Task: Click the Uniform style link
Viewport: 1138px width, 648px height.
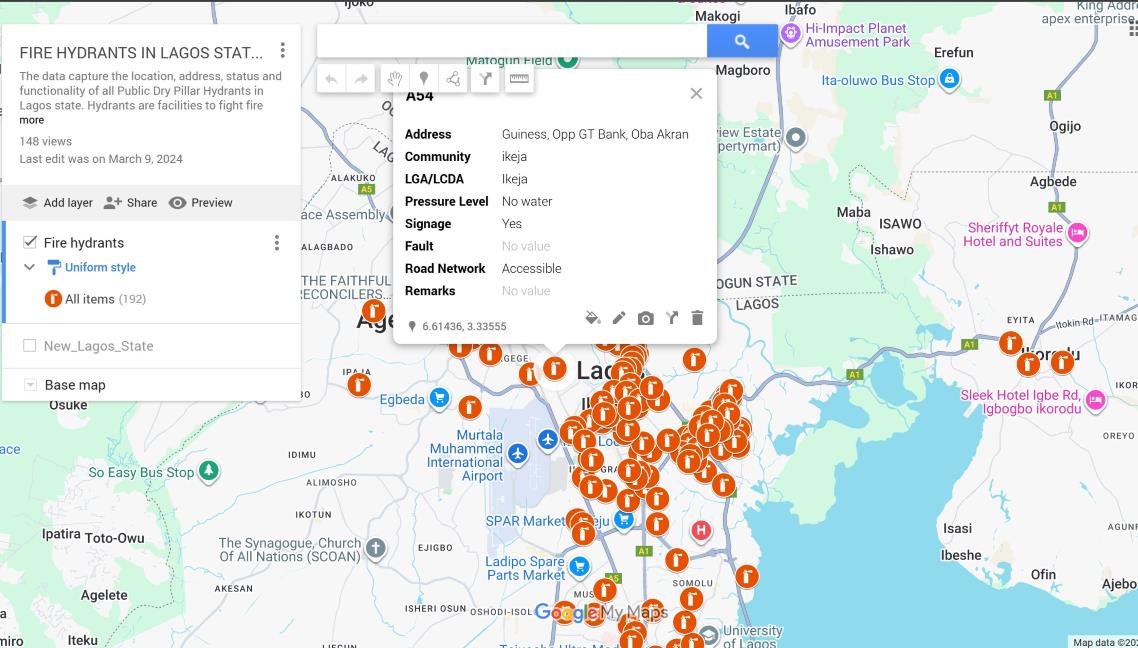Action: coord(100,267)
